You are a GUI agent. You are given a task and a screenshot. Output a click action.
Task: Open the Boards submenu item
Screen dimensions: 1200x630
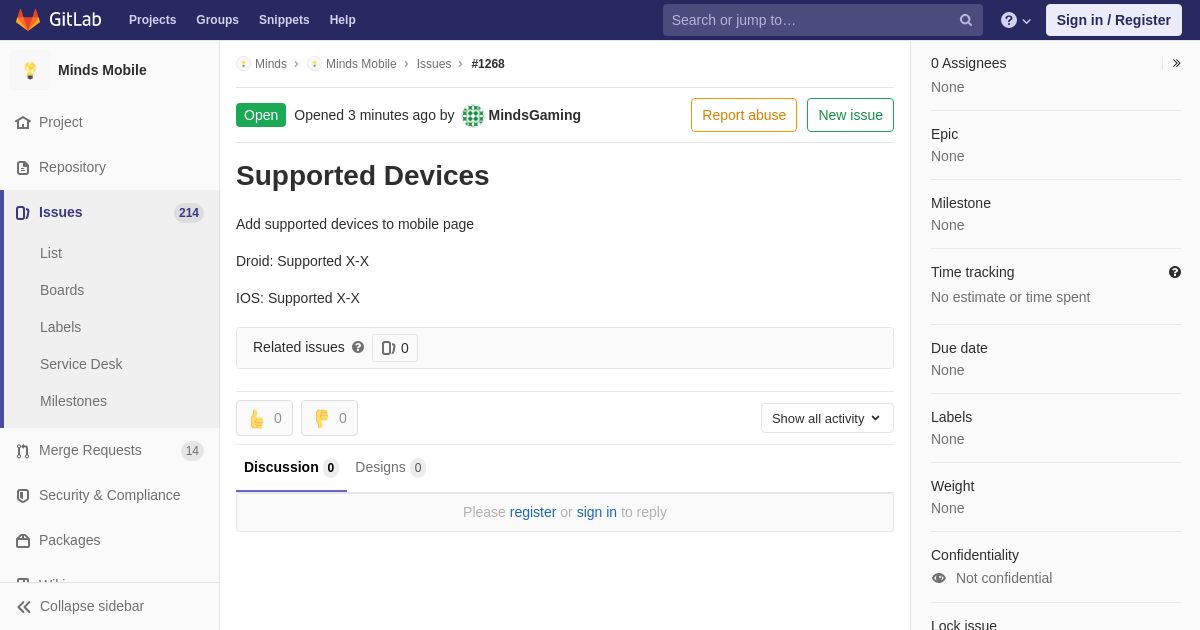tap(62, 290)
